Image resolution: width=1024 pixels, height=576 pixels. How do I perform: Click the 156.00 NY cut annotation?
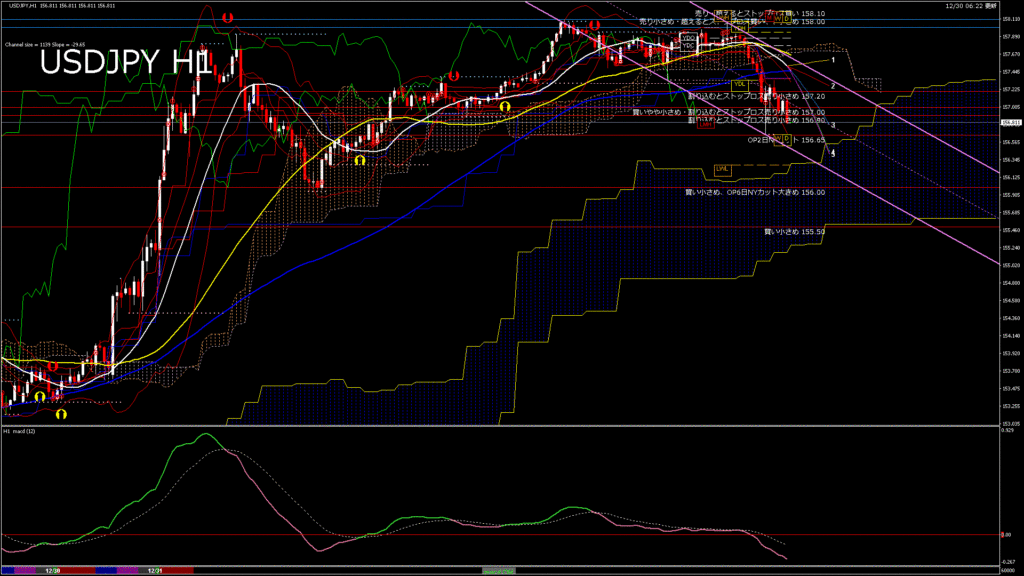(755, 193)
